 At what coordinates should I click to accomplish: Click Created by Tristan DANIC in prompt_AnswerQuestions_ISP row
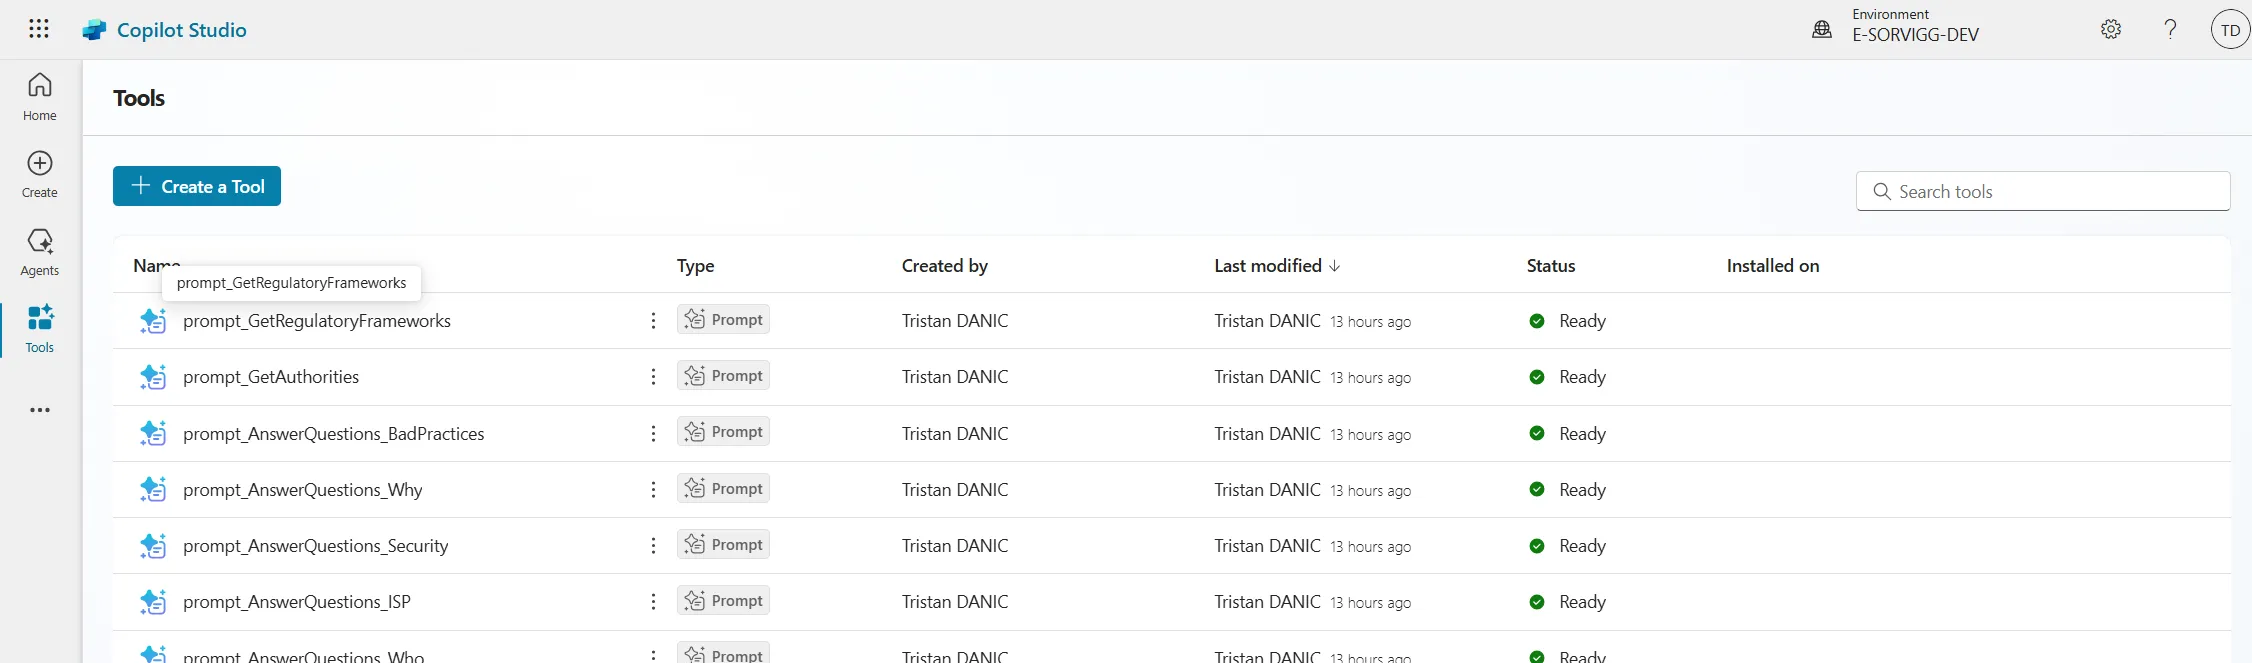click(x=955, y=602)
